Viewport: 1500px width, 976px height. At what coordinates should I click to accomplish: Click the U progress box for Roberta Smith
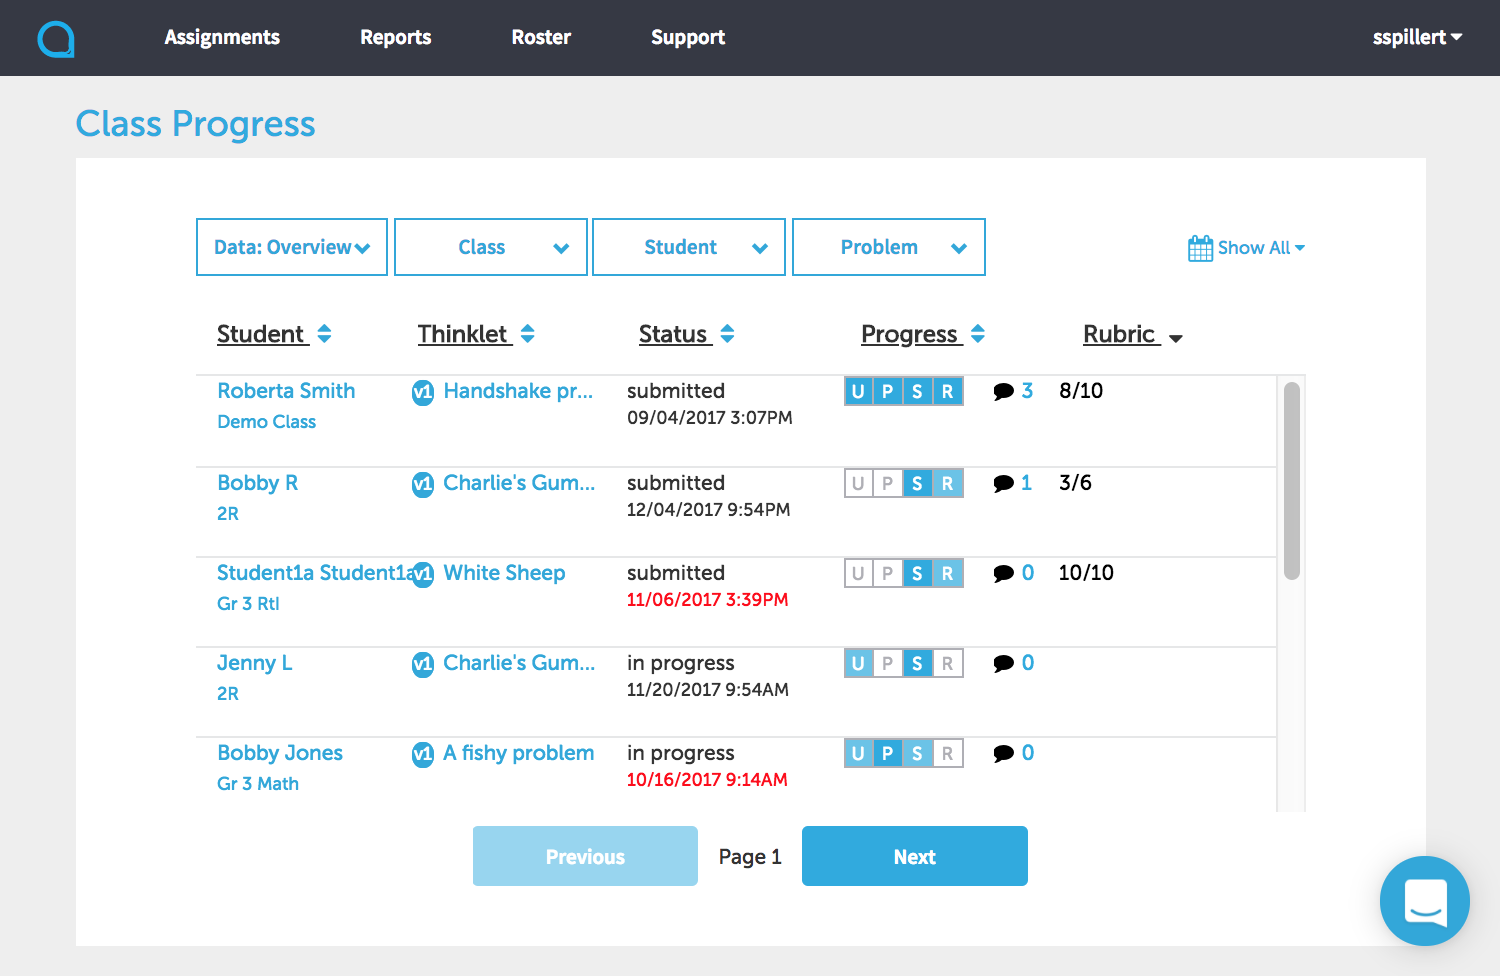click(858, 391)
